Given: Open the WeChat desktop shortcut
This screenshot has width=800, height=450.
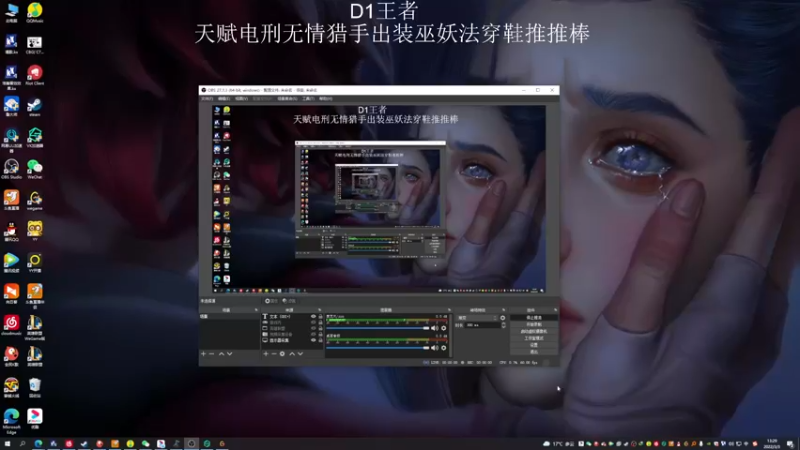Looking at the screenshot, I should click(35, 169).
